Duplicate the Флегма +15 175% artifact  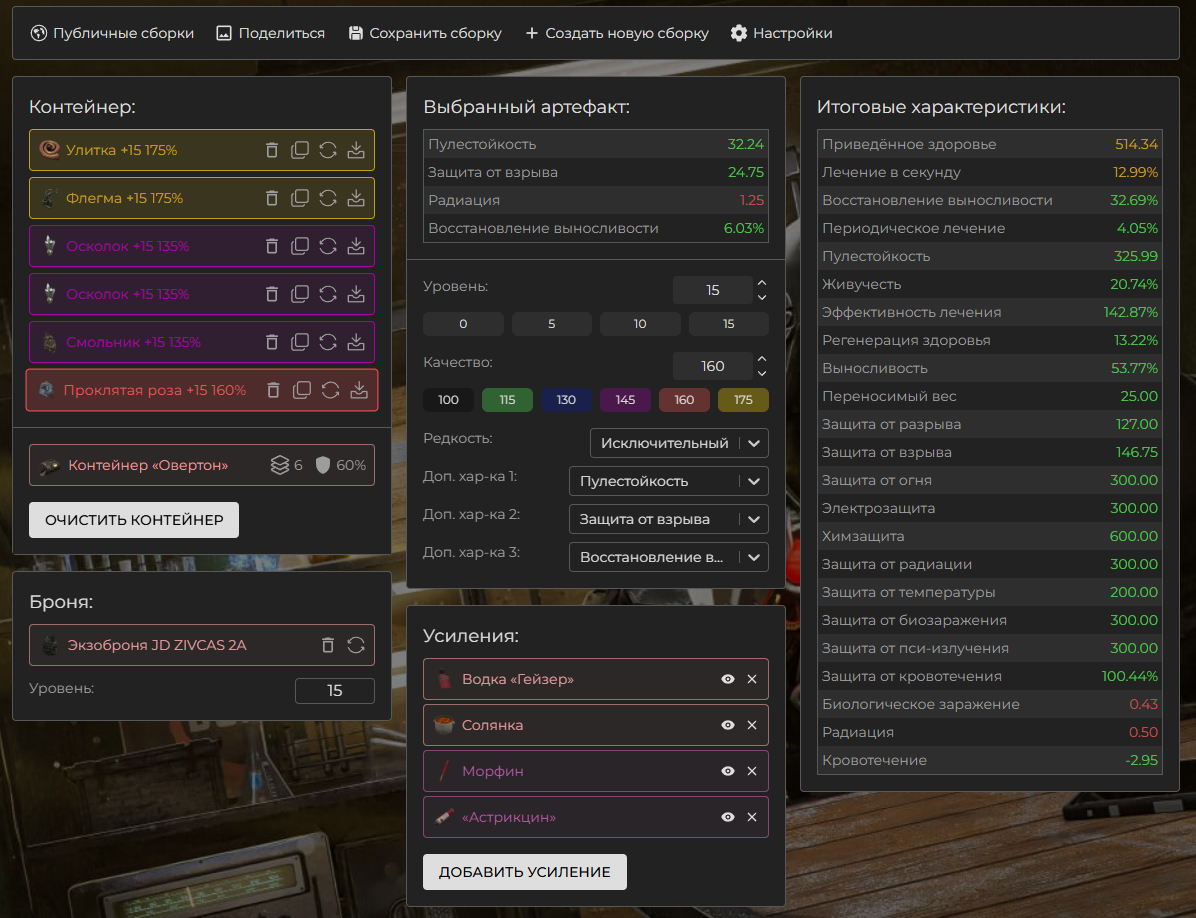pyautogui.click(x=300, y=198)
